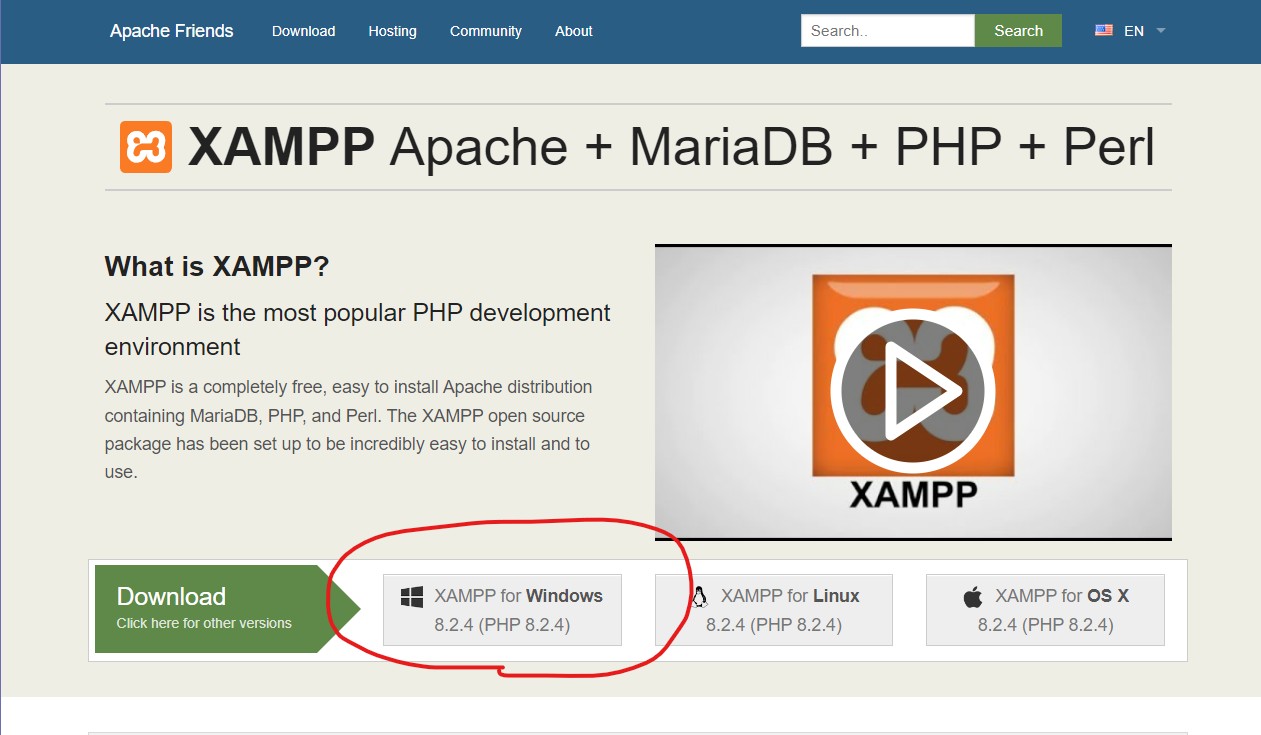Click the US flag language icon

click(1104, 31)
